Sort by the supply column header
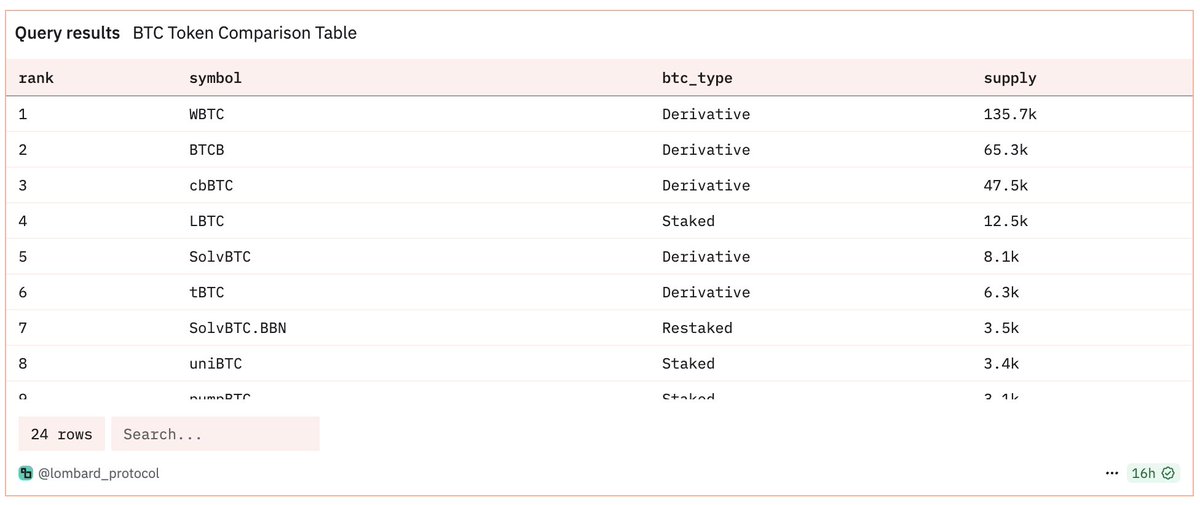This screenshot has width=1200, height=505. tap(1010, 78)
